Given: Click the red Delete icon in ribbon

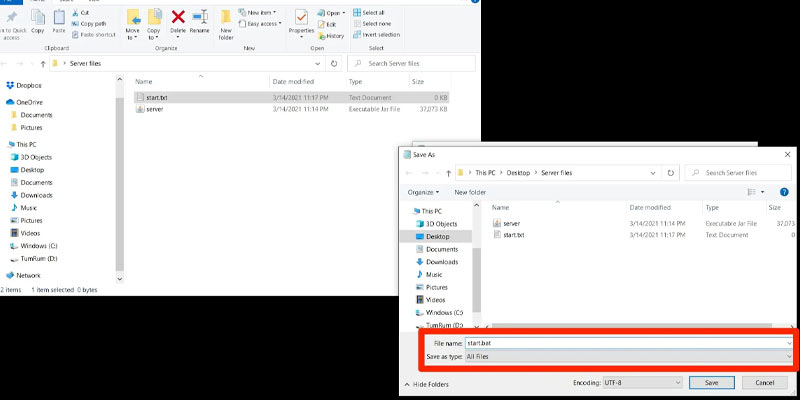Looking at the screenshot, I should coord(178,17).
